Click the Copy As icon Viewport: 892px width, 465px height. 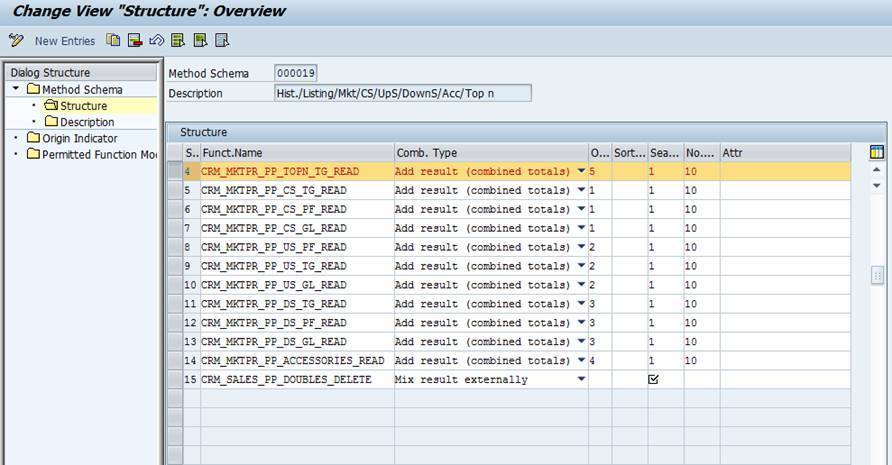(x=113, y=40)
